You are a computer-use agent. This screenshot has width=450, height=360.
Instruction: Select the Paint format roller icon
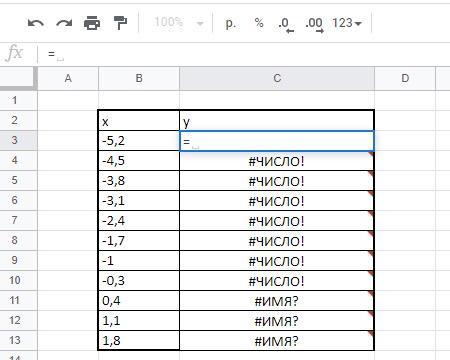click(120, 23)
